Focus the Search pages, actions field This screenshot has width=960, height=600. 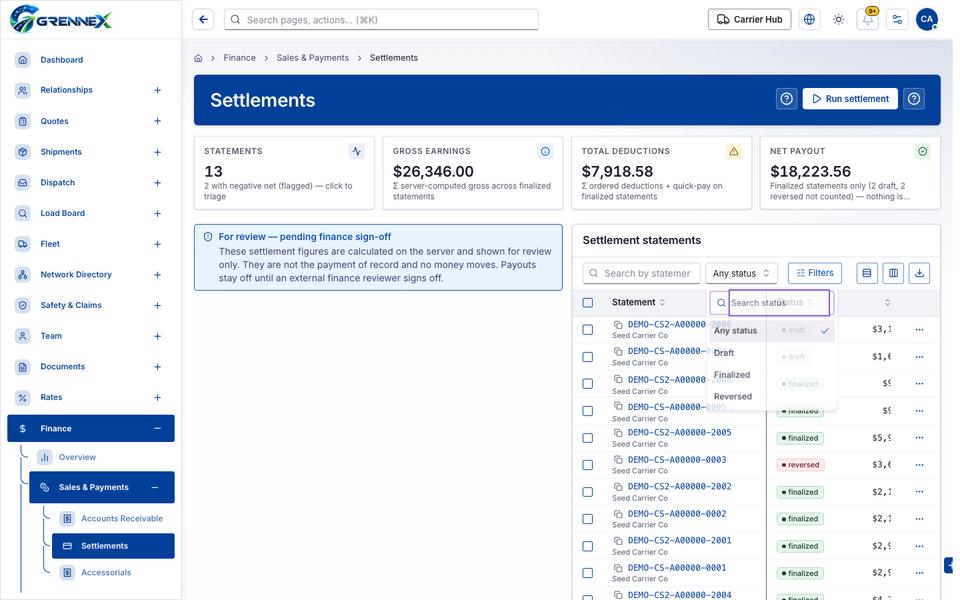click(381, 20)
